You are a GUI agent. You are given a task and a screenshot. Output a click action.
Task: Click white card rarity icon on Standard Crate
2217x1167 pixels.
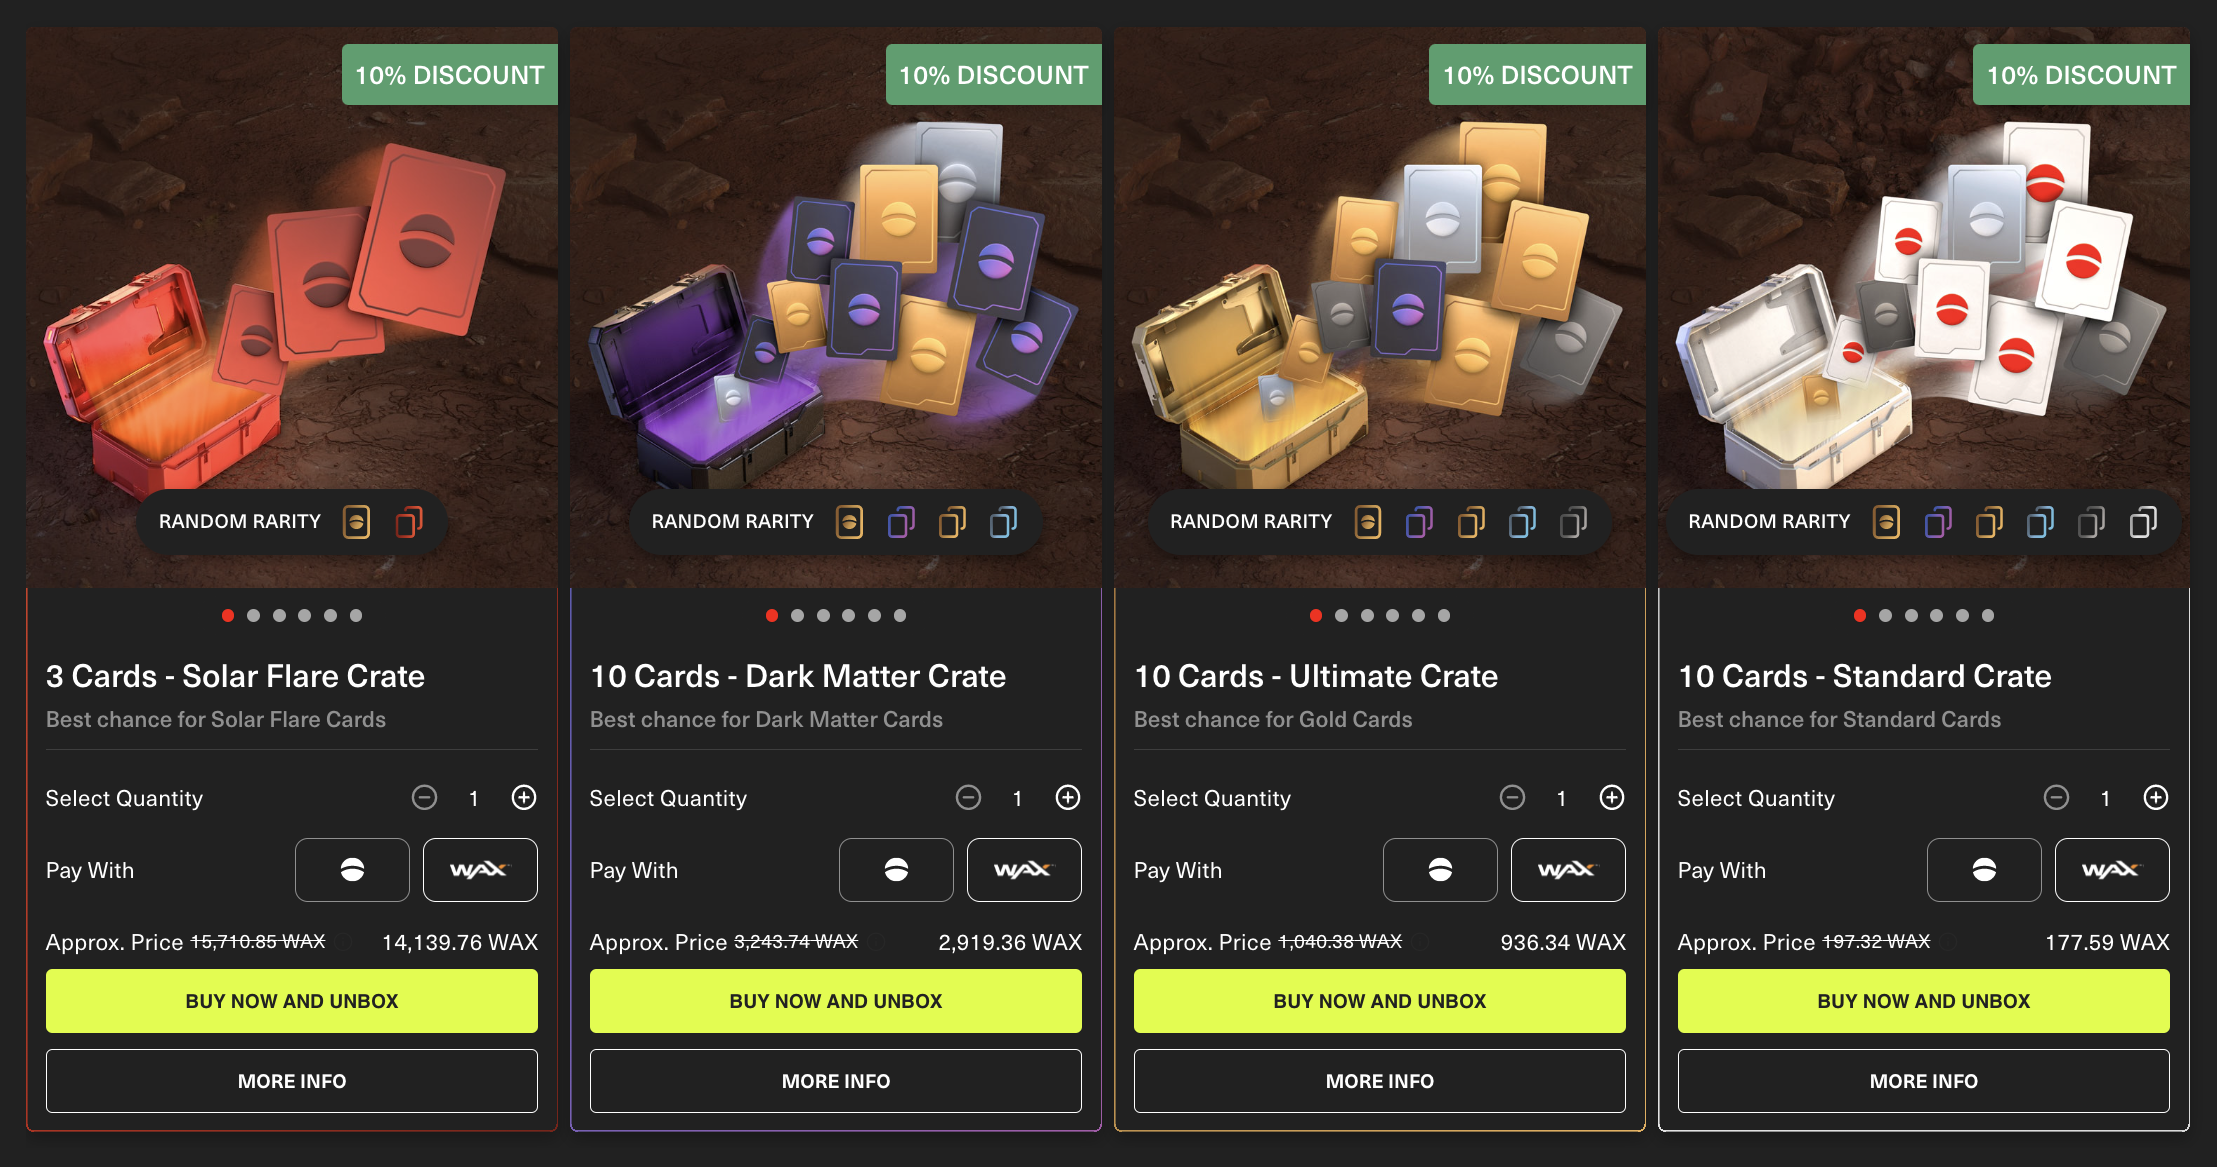coord(2143,522)
